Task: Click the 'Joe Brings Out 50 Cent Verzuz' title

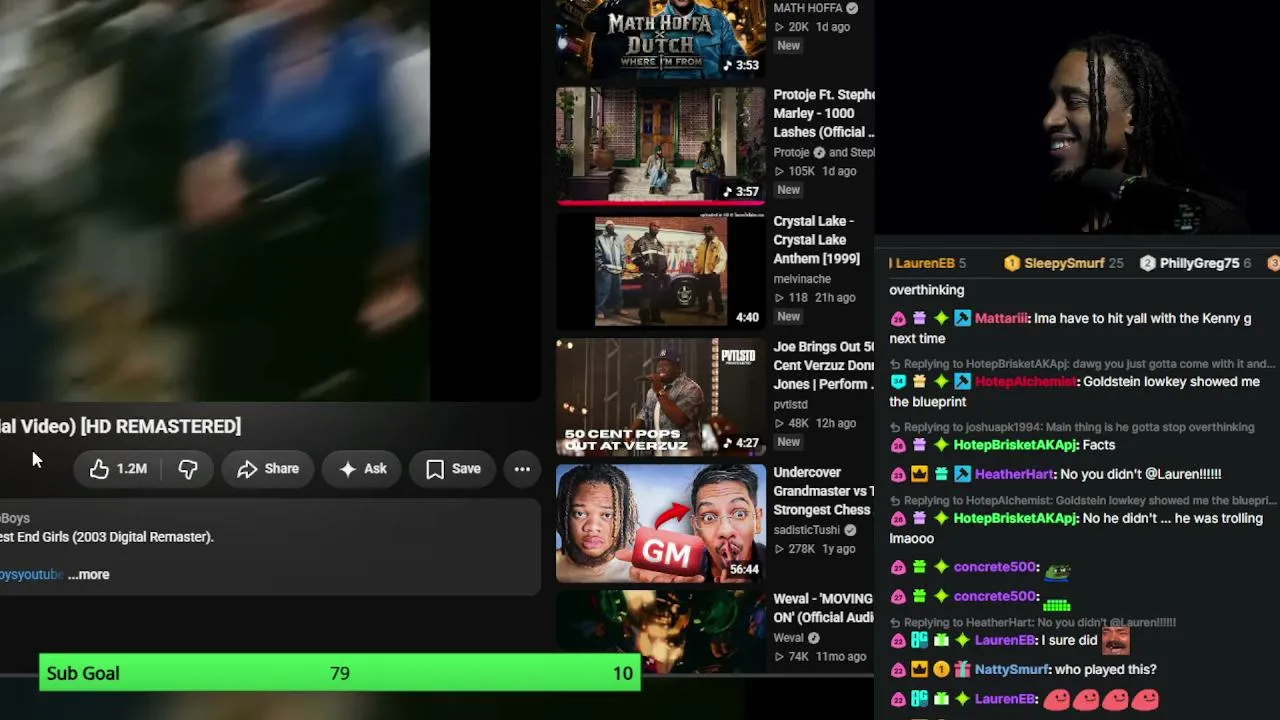Action: tap(824, 366)
